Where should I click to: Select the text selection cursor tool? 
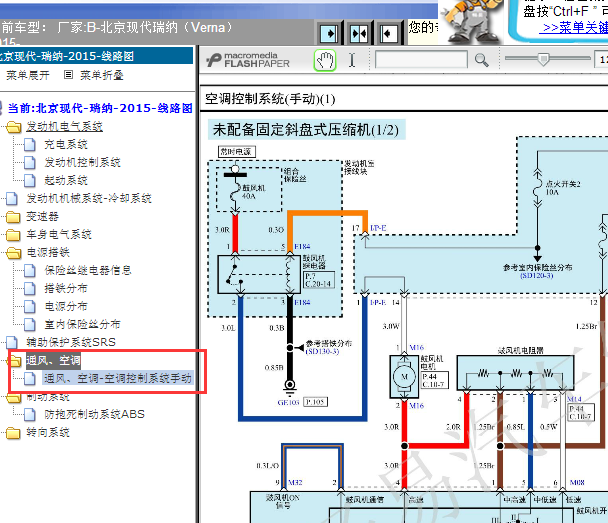click(352, 60)
